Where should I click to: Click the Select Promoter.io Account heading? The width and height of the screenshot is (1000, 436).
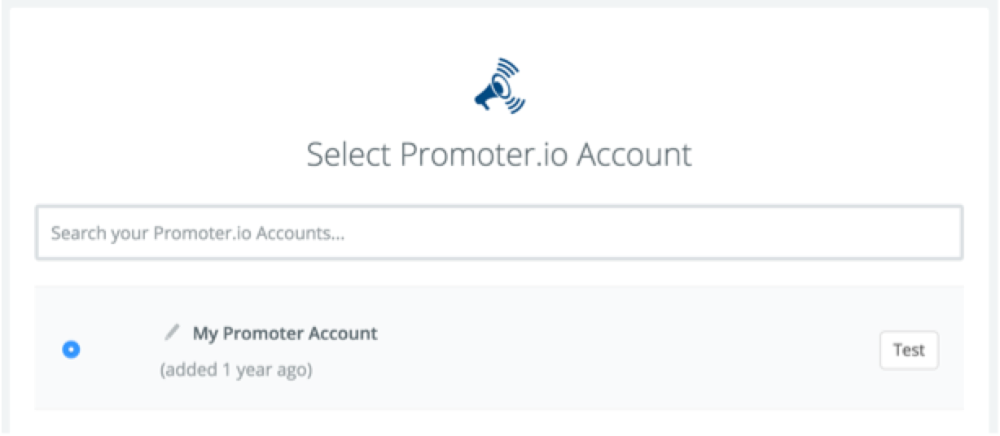499,155
